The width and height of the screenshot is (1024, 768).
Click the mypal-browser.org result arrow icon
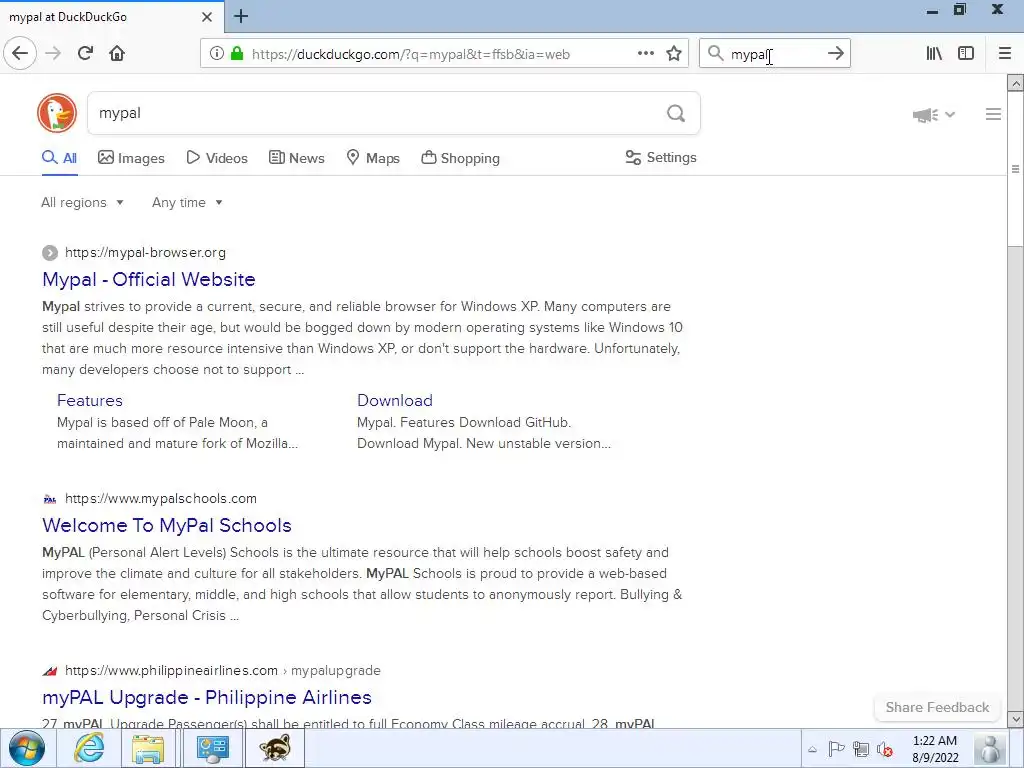click(50, 252)
